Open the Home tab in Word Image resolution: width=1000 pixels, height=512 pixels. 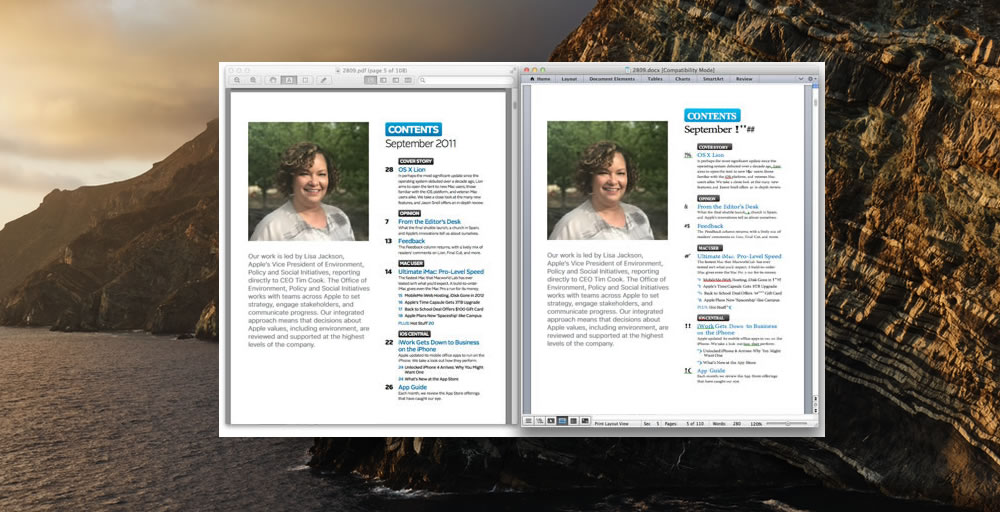(x=540, y=79)
